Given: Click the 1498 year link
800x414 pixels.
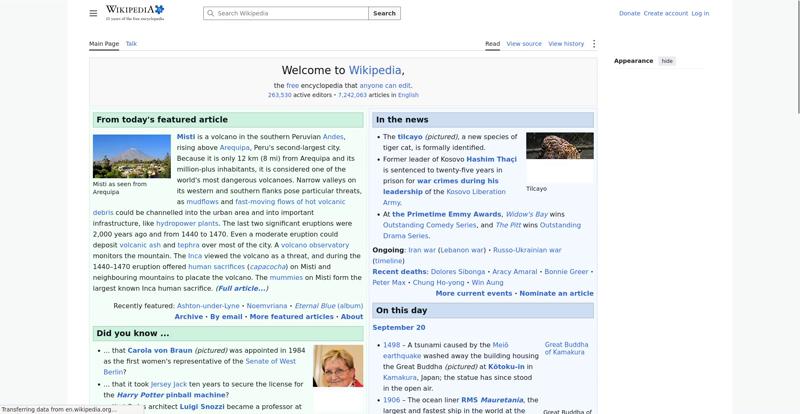Looking at the screenshot, I should click(392, 345).
